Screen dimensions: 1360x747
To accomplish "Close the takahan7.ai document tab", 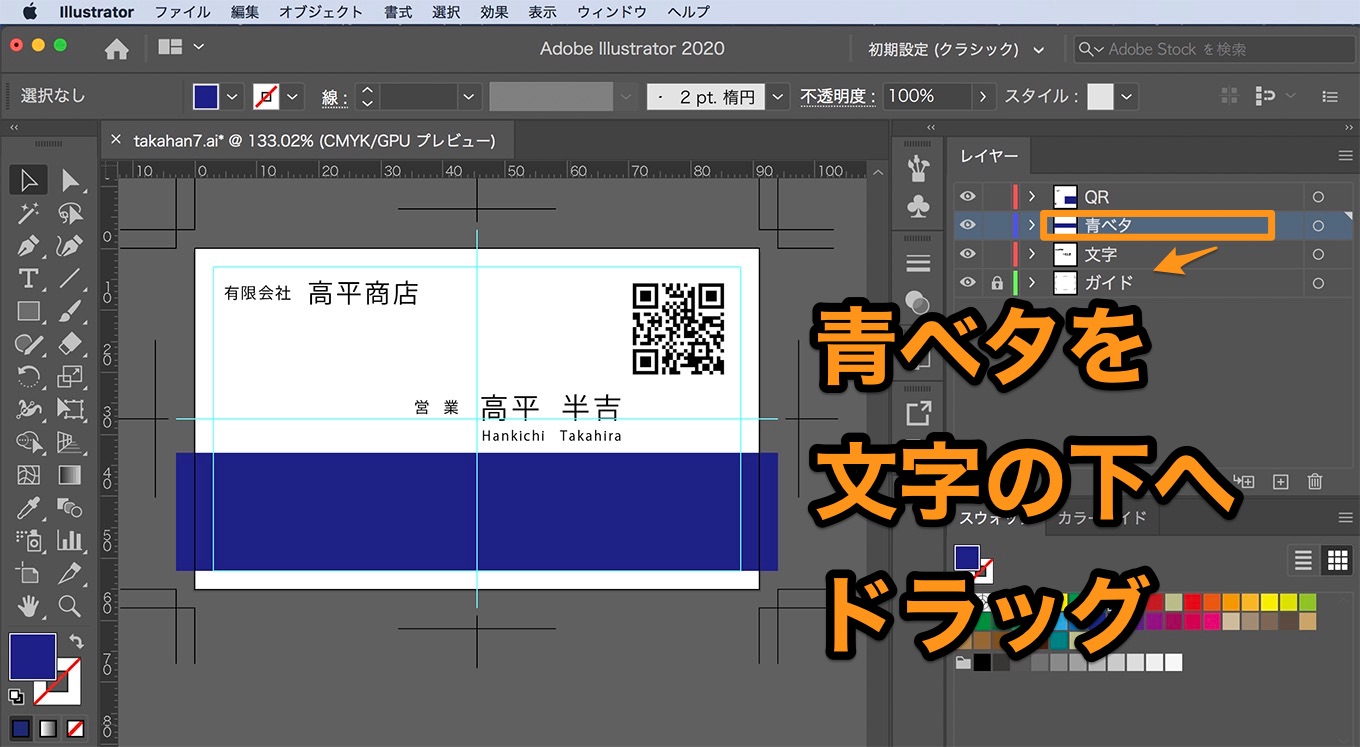I will [x=116, y=141].
